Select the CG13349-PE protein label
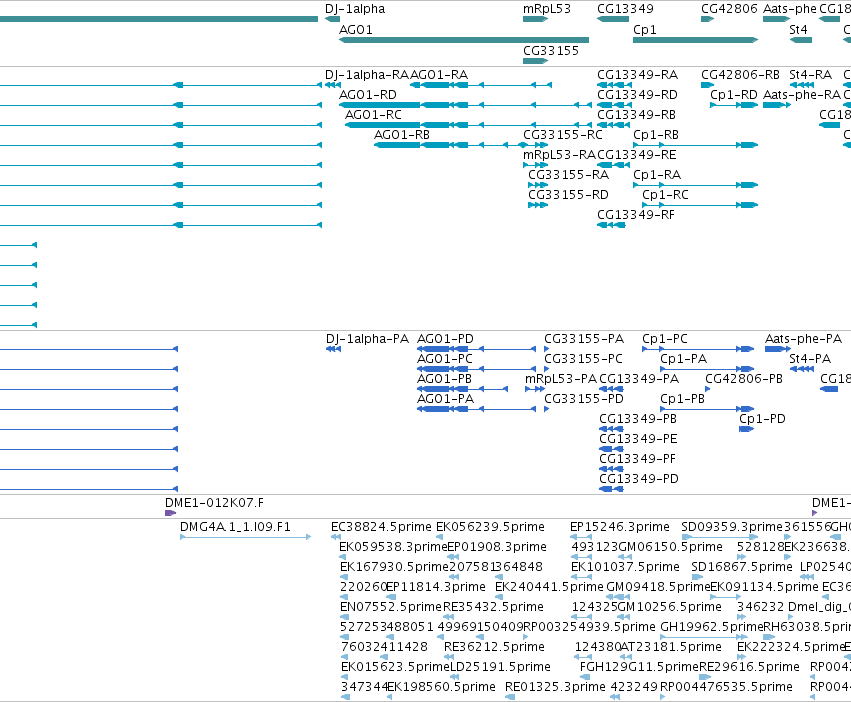Screen dimensions: 851x702 (x=638, y=439)
